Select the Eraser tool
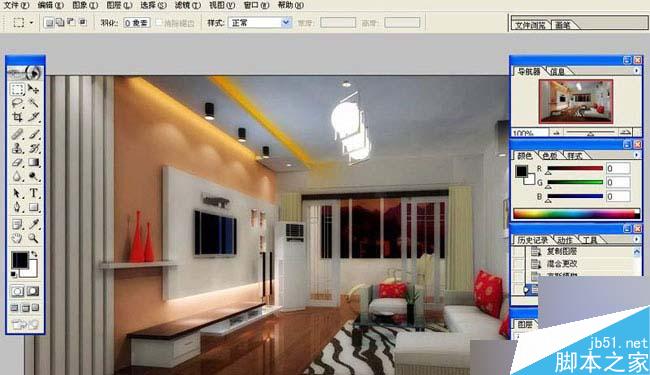Image resolution: width=650 pixels, height=375 pixels. click(17, 162)
